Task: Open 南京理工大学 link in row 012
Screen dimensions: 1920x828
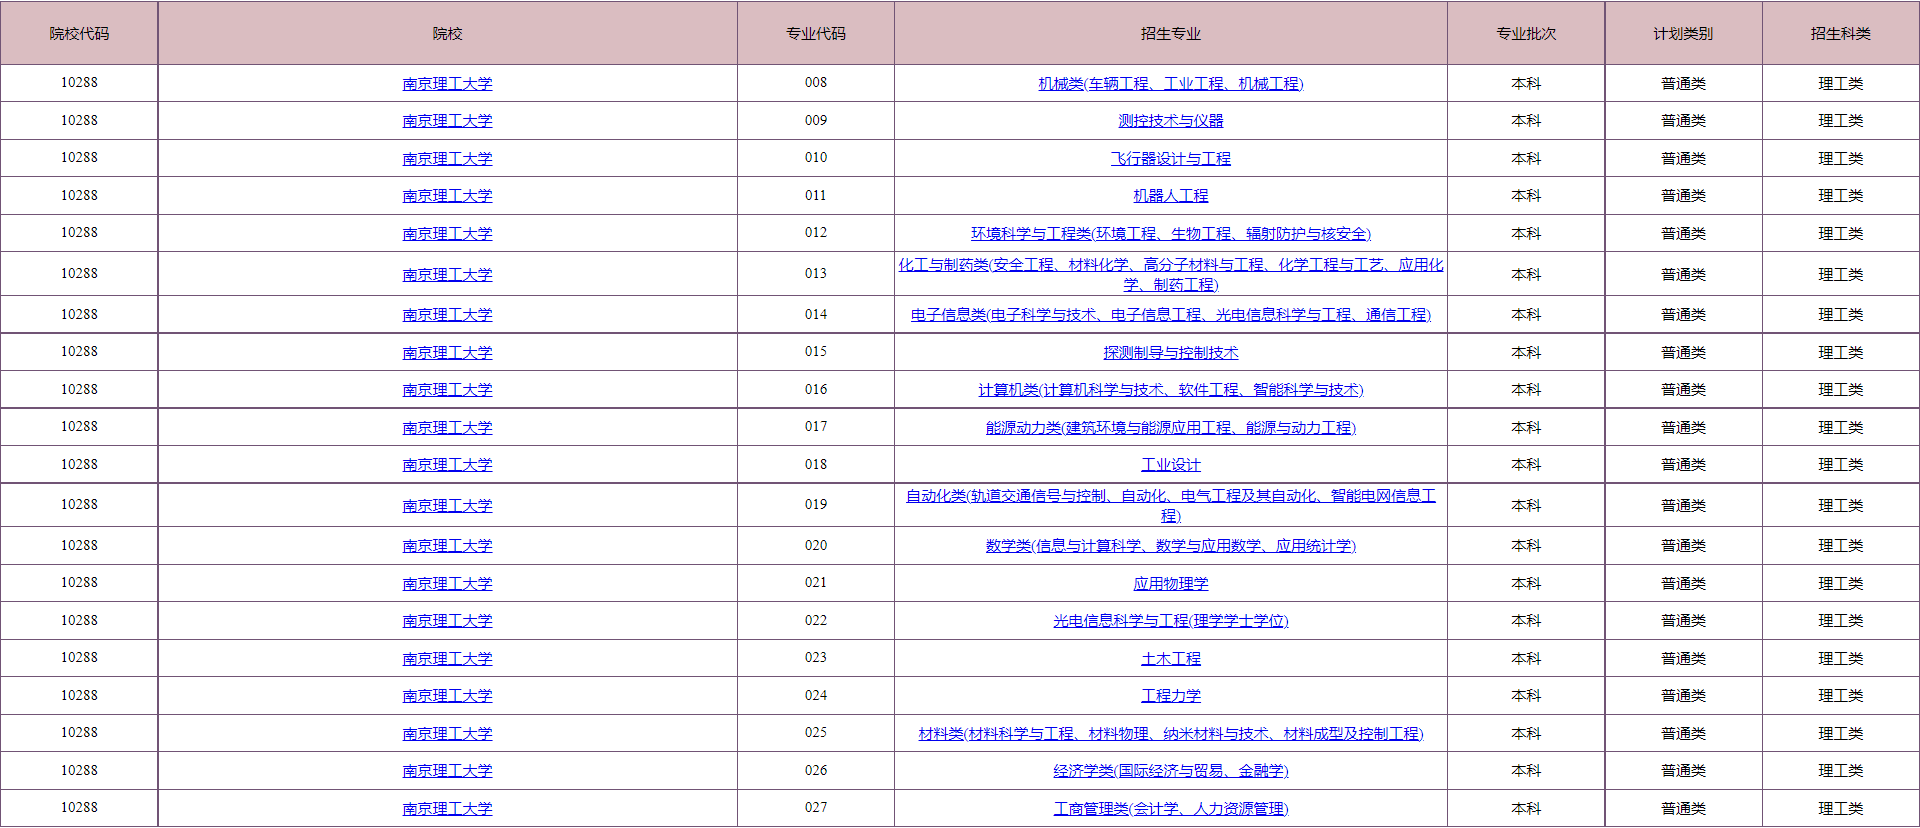Action: tap(447, 234)
